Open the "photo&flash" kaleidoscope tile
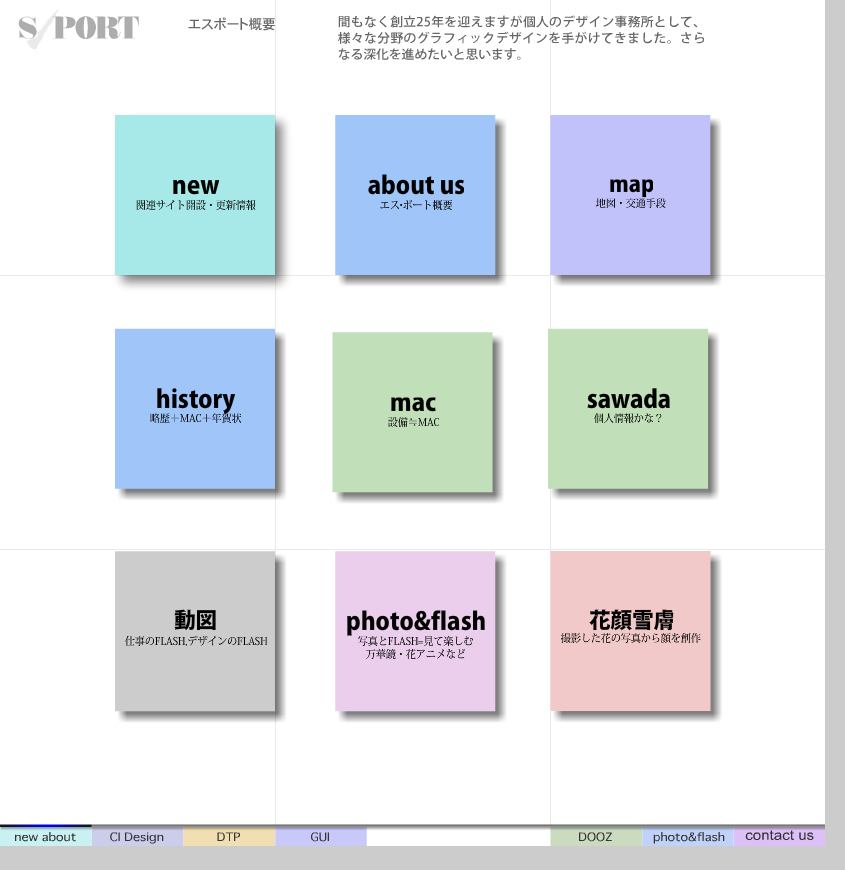This screenshot has height=870, width=845. (414, 632)
